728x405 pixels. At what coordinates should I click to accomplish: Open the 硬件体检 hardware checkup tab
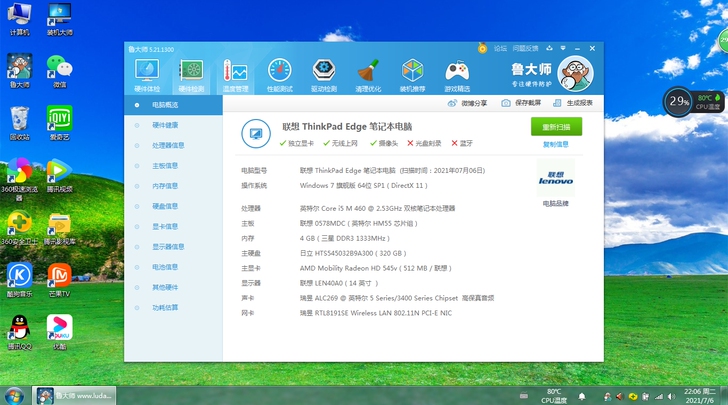[147, 76]
